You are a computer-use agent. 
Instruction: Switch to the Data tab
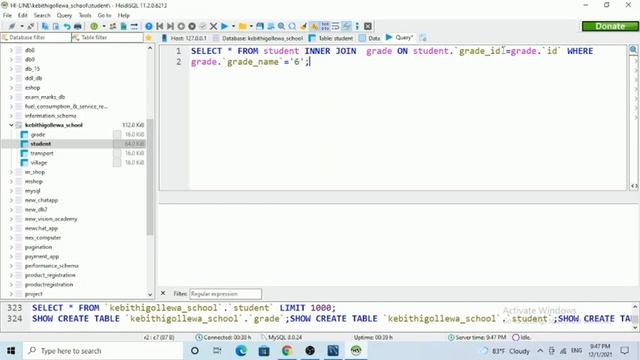coord(370,38)
